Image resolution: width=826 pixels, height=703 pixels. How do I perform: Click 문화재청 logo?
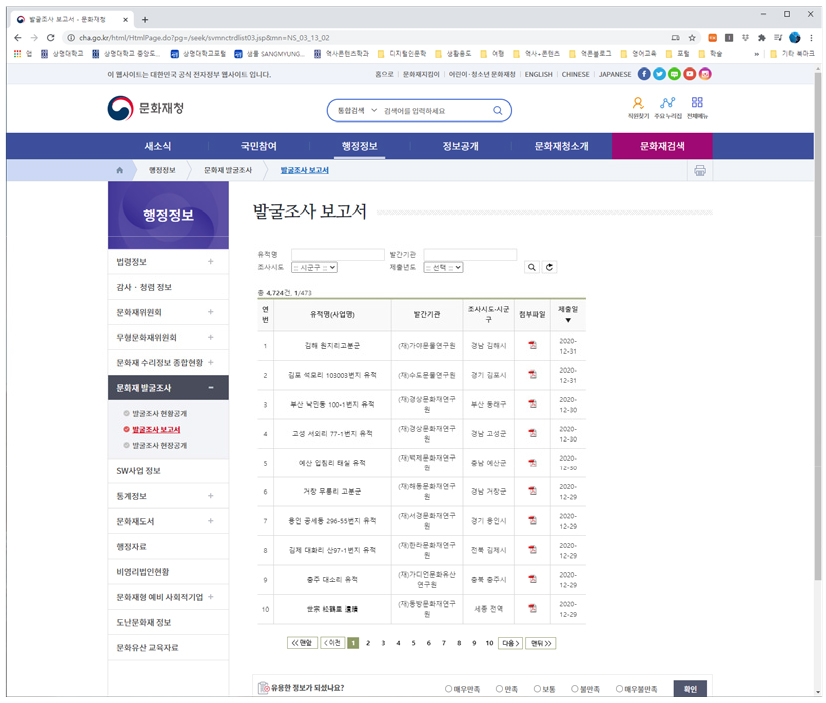(x=146, y=108)
